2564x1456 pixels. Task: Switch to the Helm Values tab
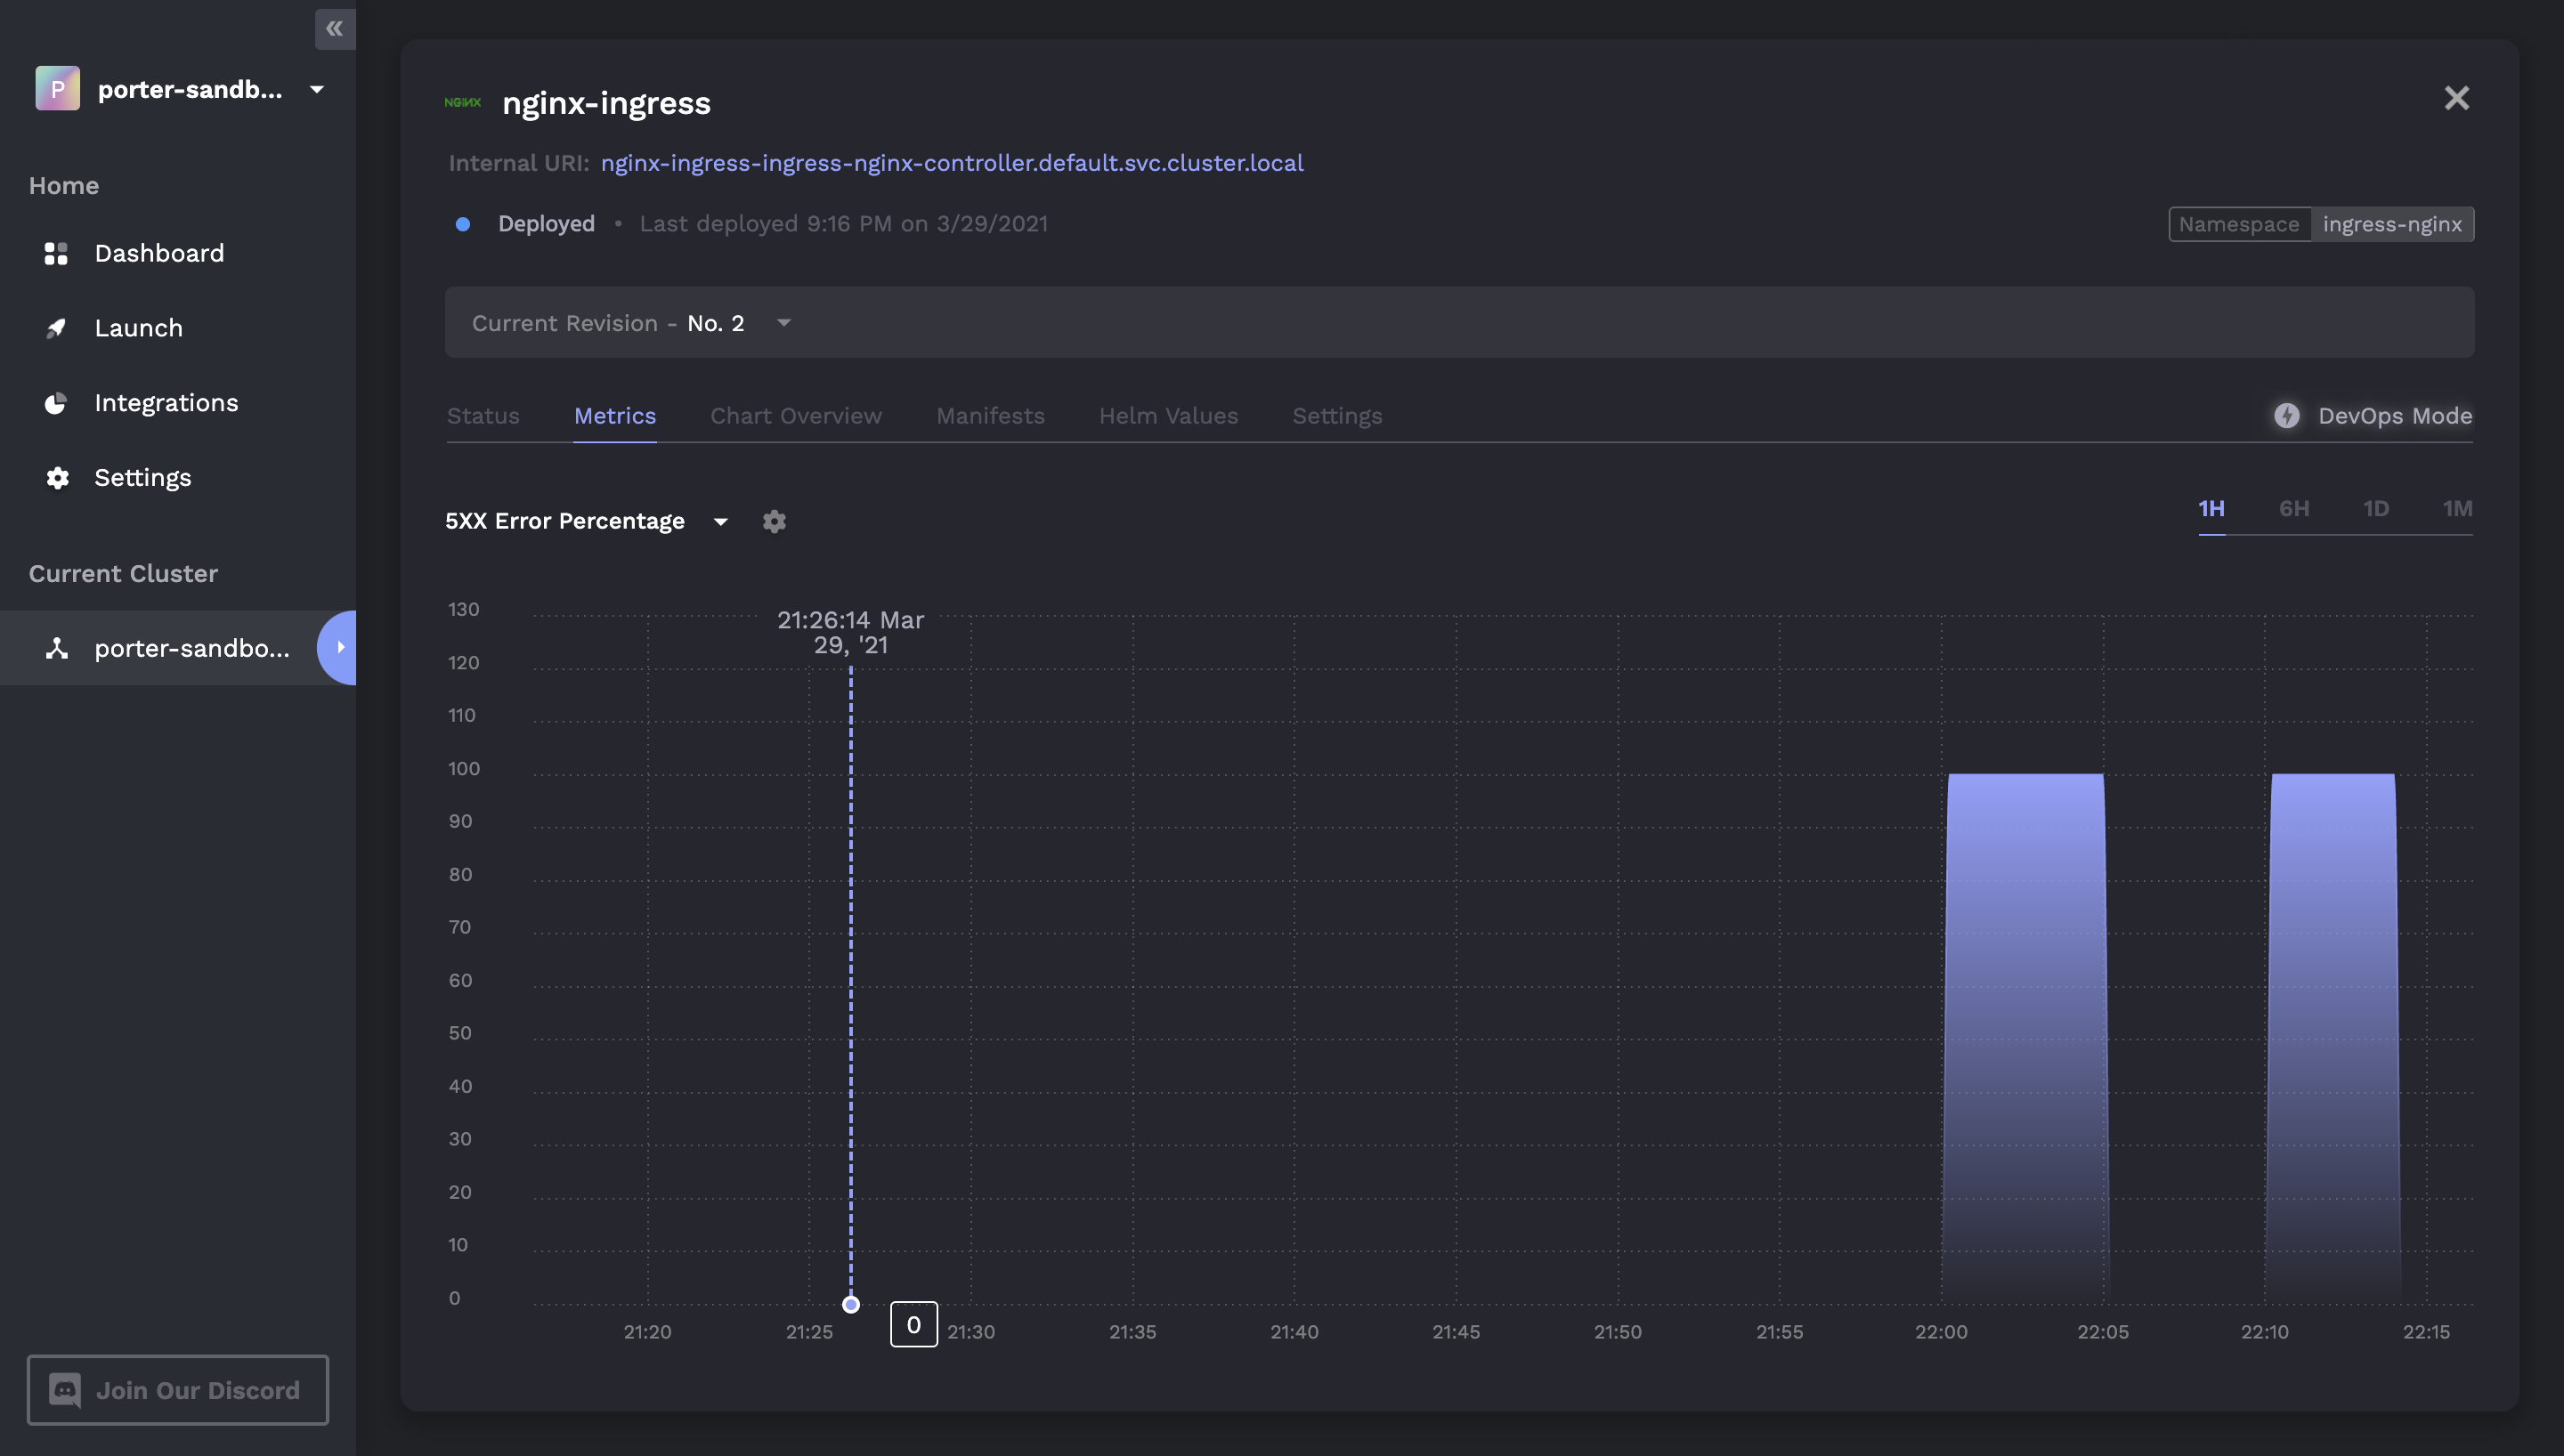(x=1168, y=416)
